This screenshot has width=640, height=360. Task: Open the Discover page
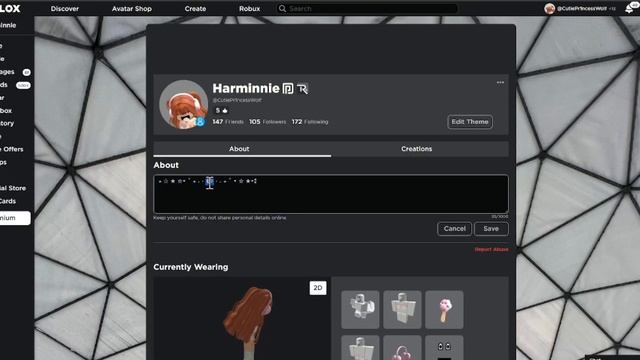pos(64,9)
